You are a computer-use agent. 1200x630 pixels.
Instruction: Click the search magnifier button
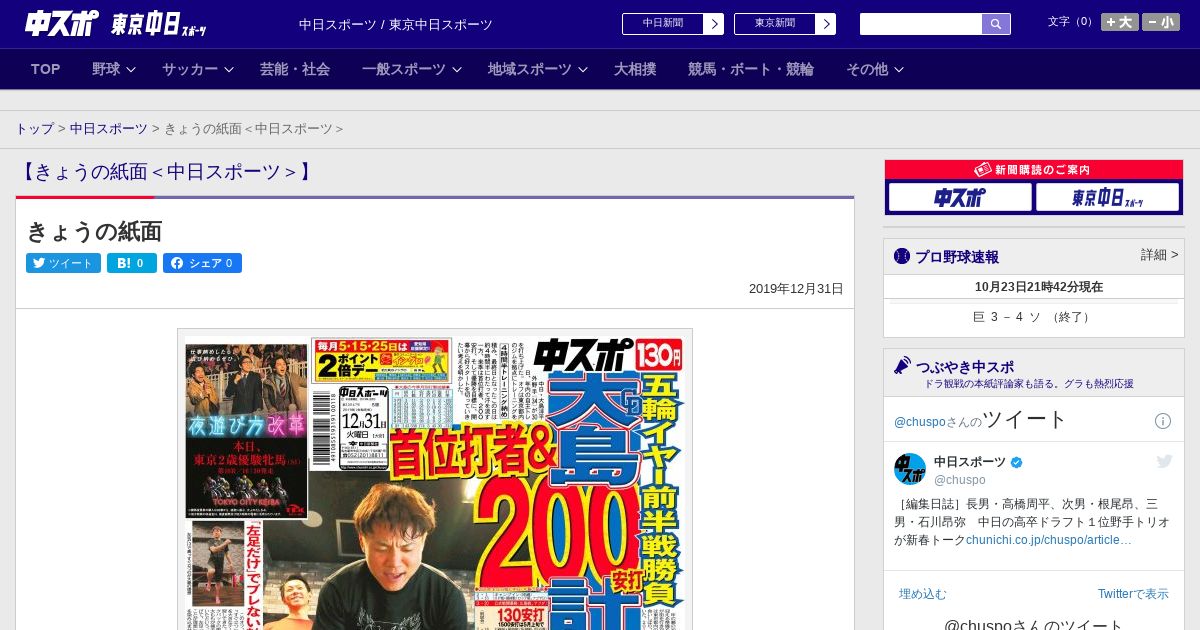(x=996, y=24)
